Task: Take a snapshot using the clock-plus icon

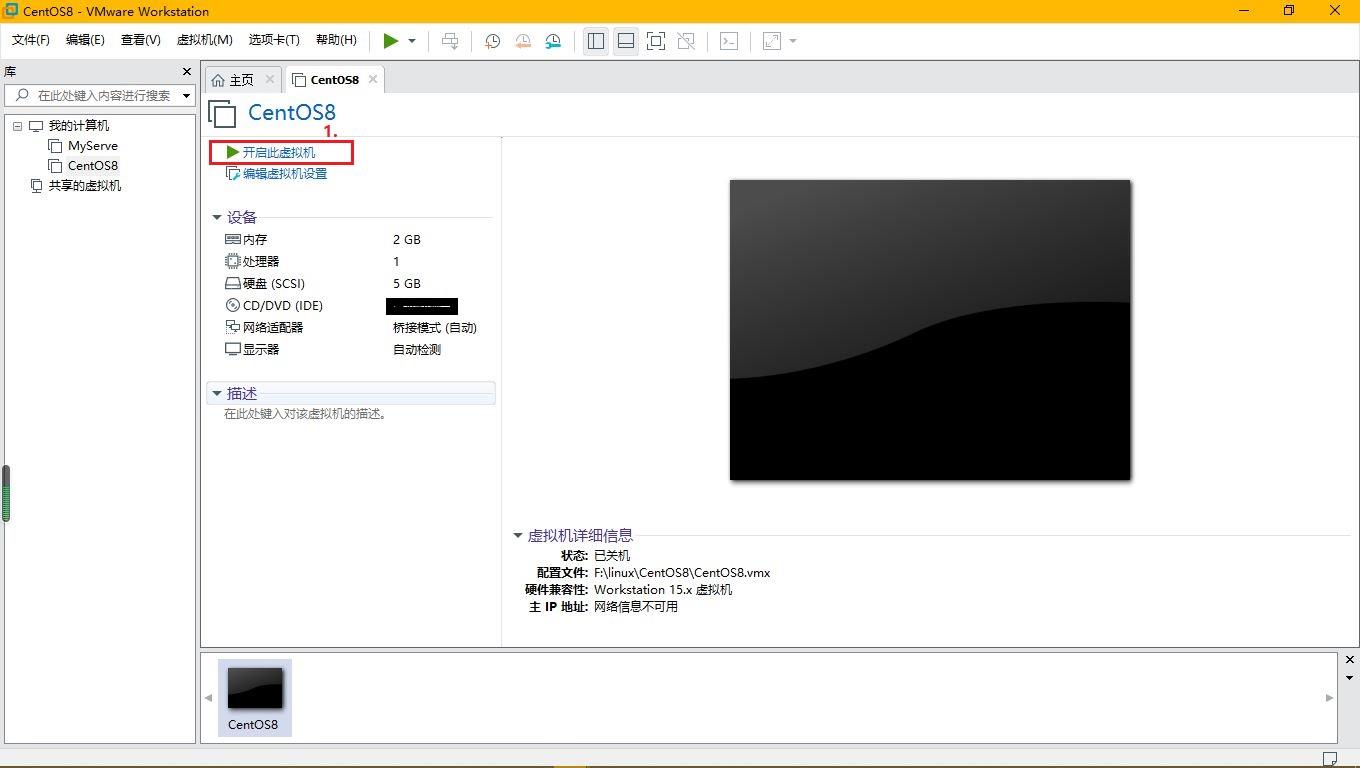Action: click(492, 41)
